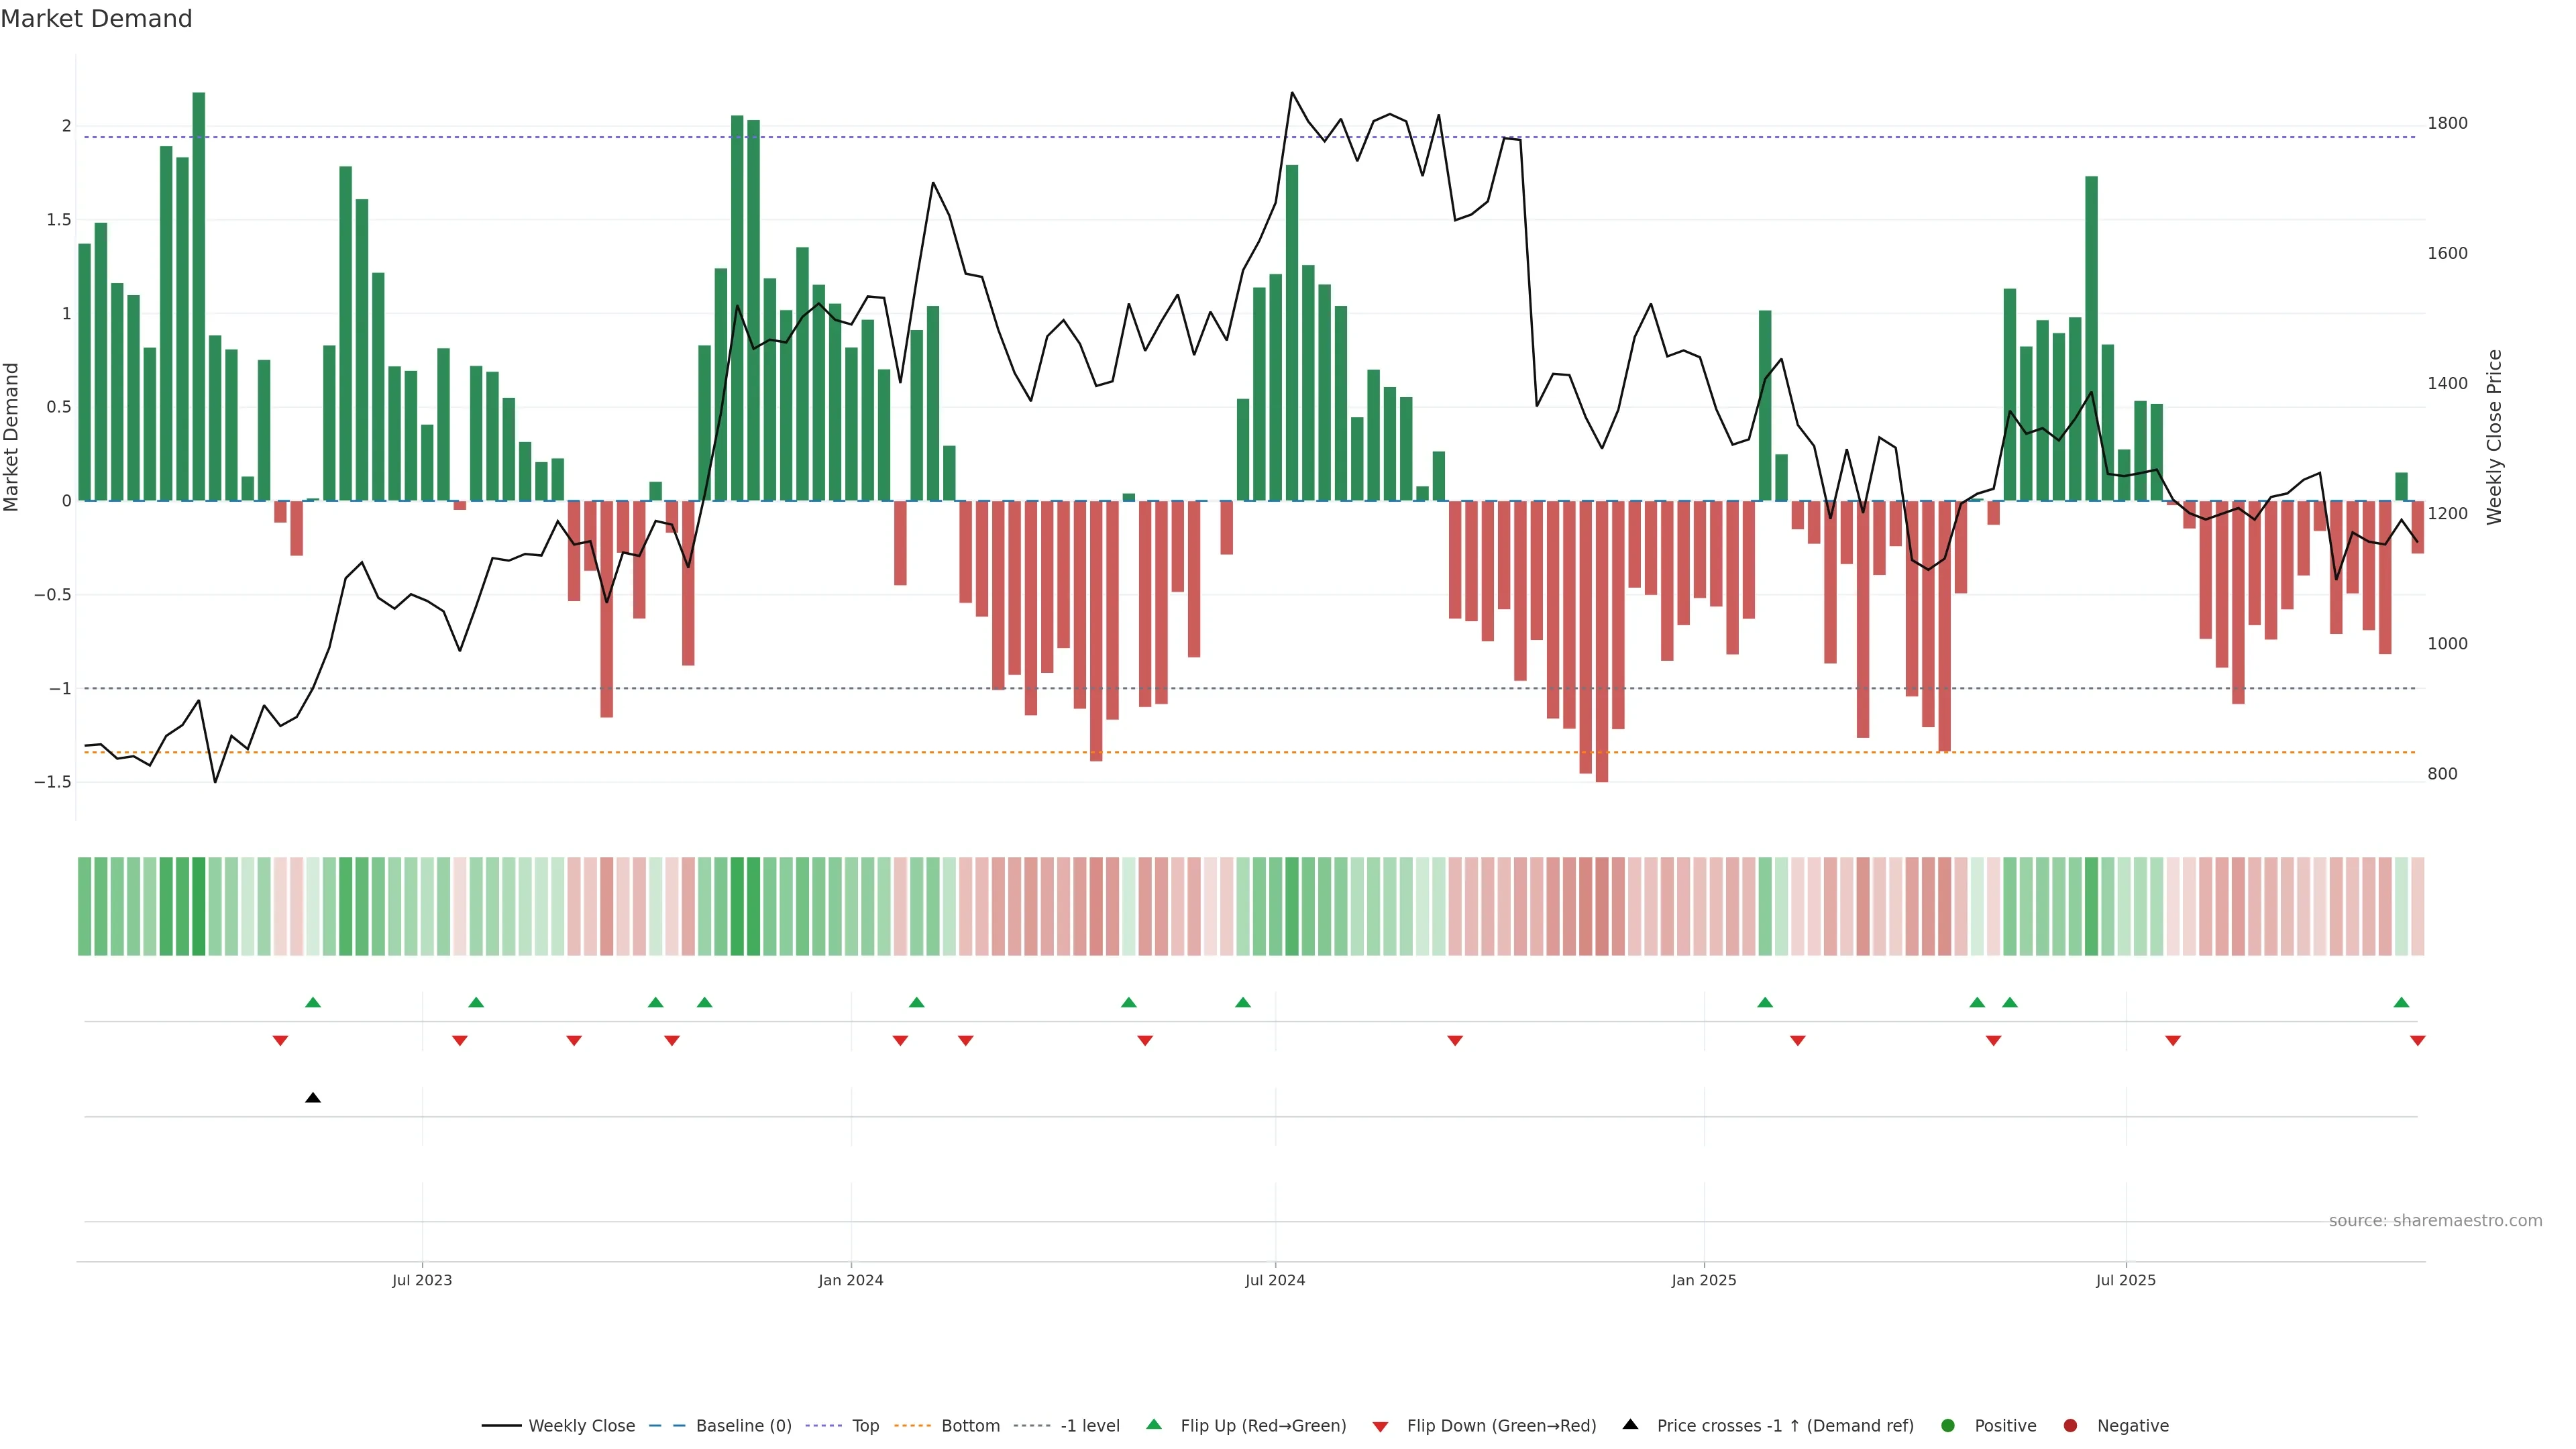The width and height of the screenshot is (2576, 1449).
Task: Click the rightmost green flip-up triangle marker
Action: [x=2401, y=1003]
